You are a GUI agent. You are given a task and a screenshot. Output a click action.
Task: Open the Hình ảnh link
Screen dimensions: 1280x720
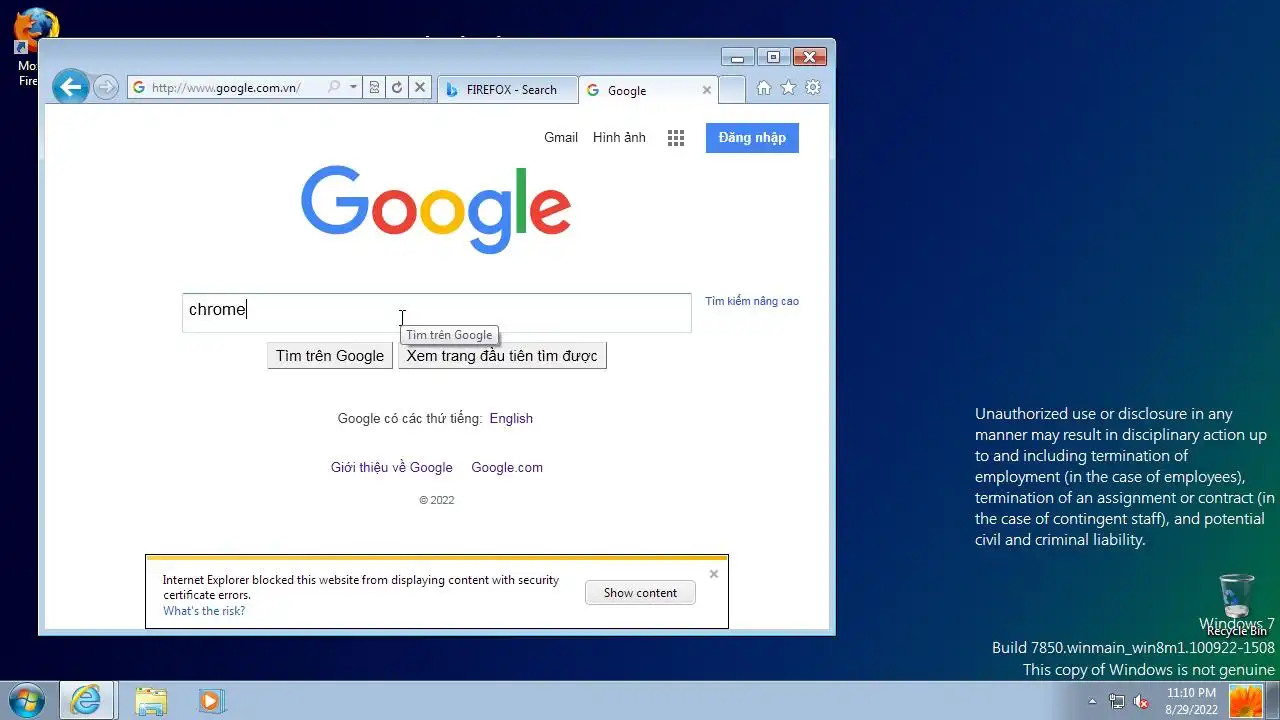click(619, 137)
